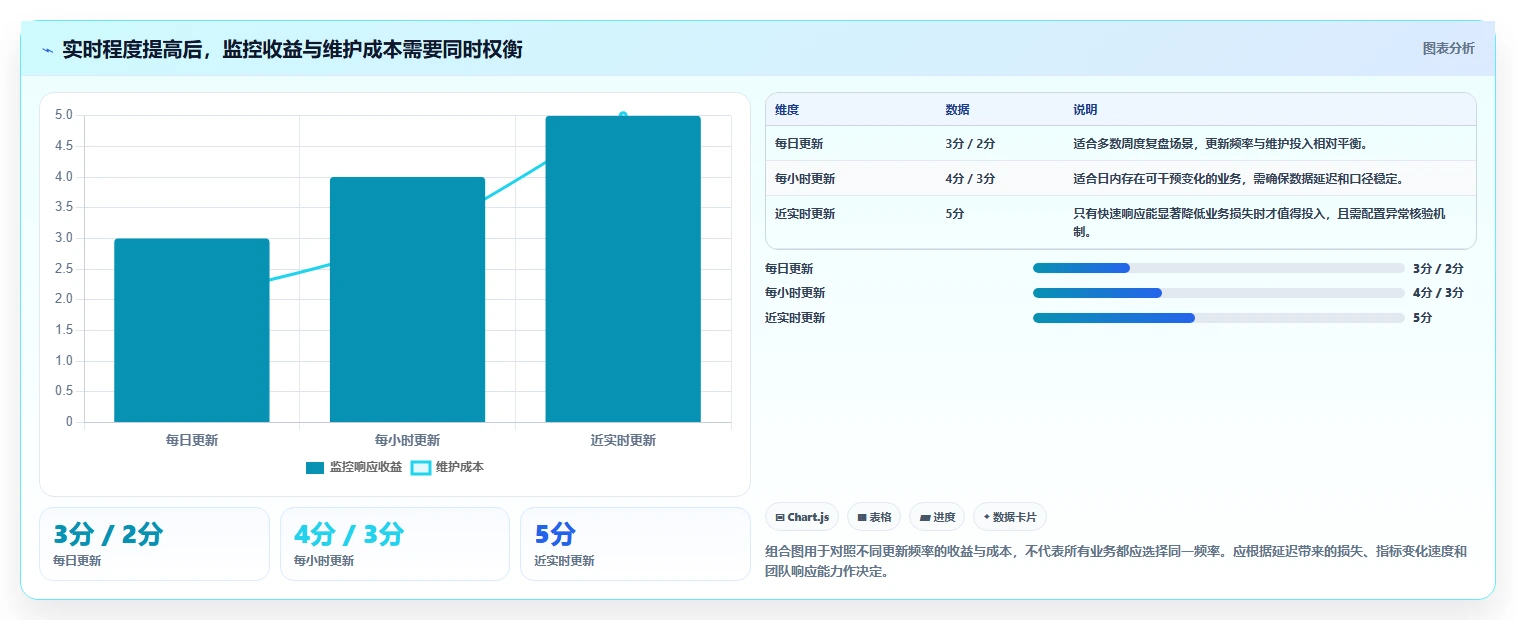Select the 进度 tag
The height and width of the screenshot is (620, 1516).
coord(936,517)
